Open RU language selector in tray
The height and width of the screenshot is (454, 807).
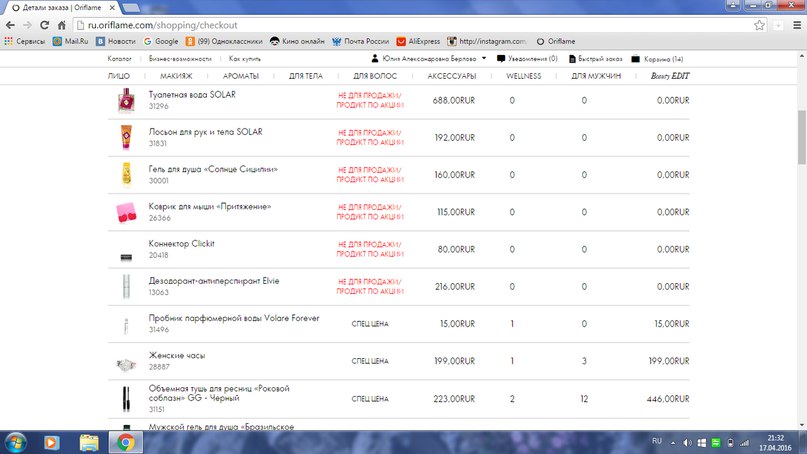pyautogui.click(x=657, y=441)
